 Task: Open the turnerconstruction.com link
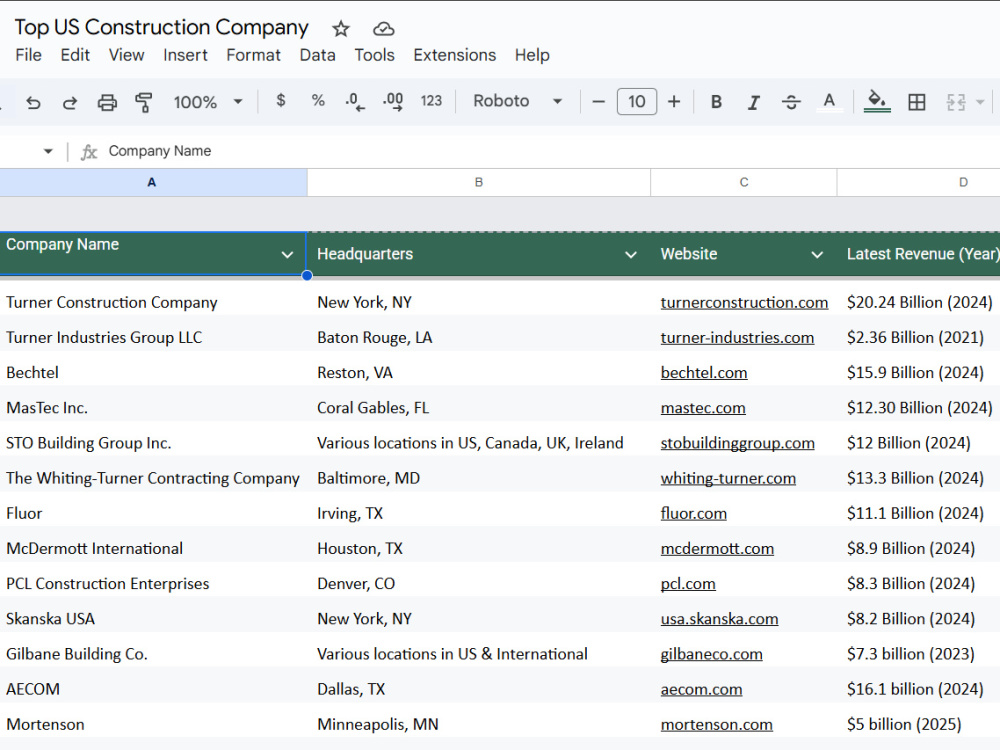[744, 302]
